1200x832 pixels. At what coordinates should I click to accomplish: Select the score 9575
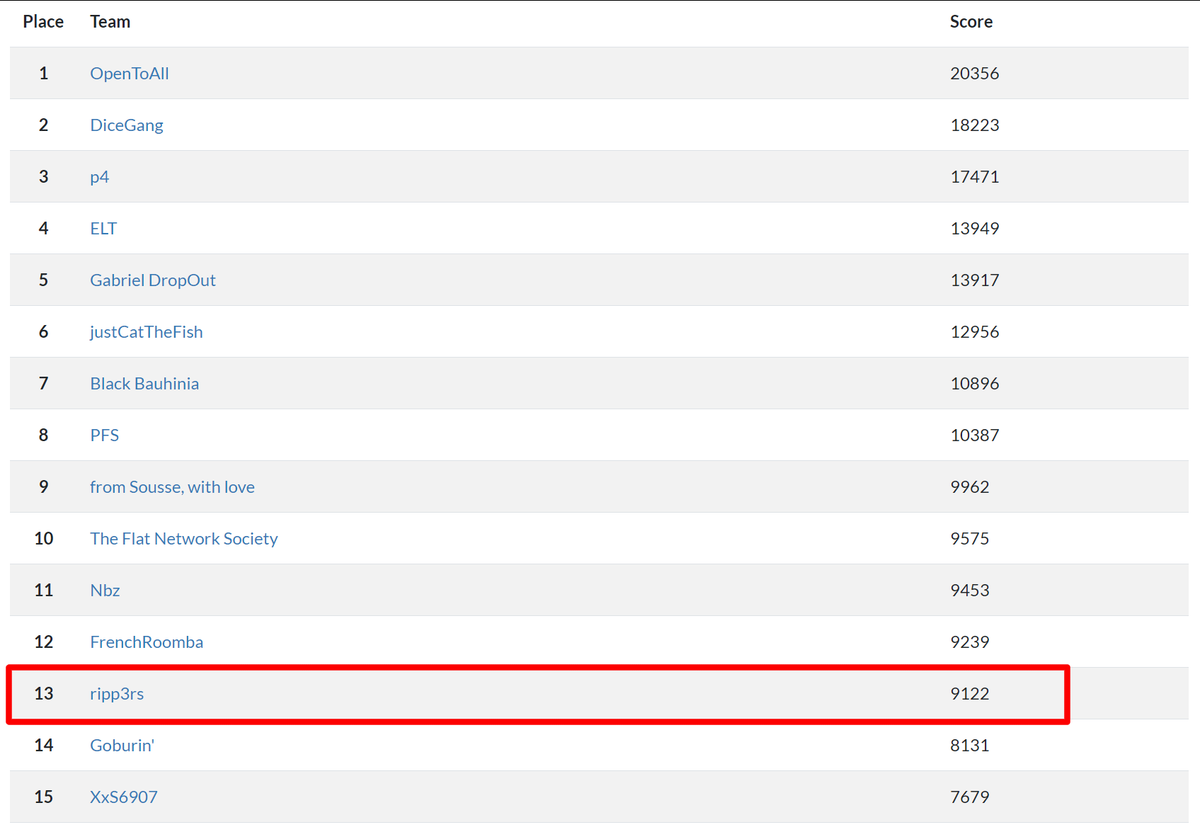point(970,538)
